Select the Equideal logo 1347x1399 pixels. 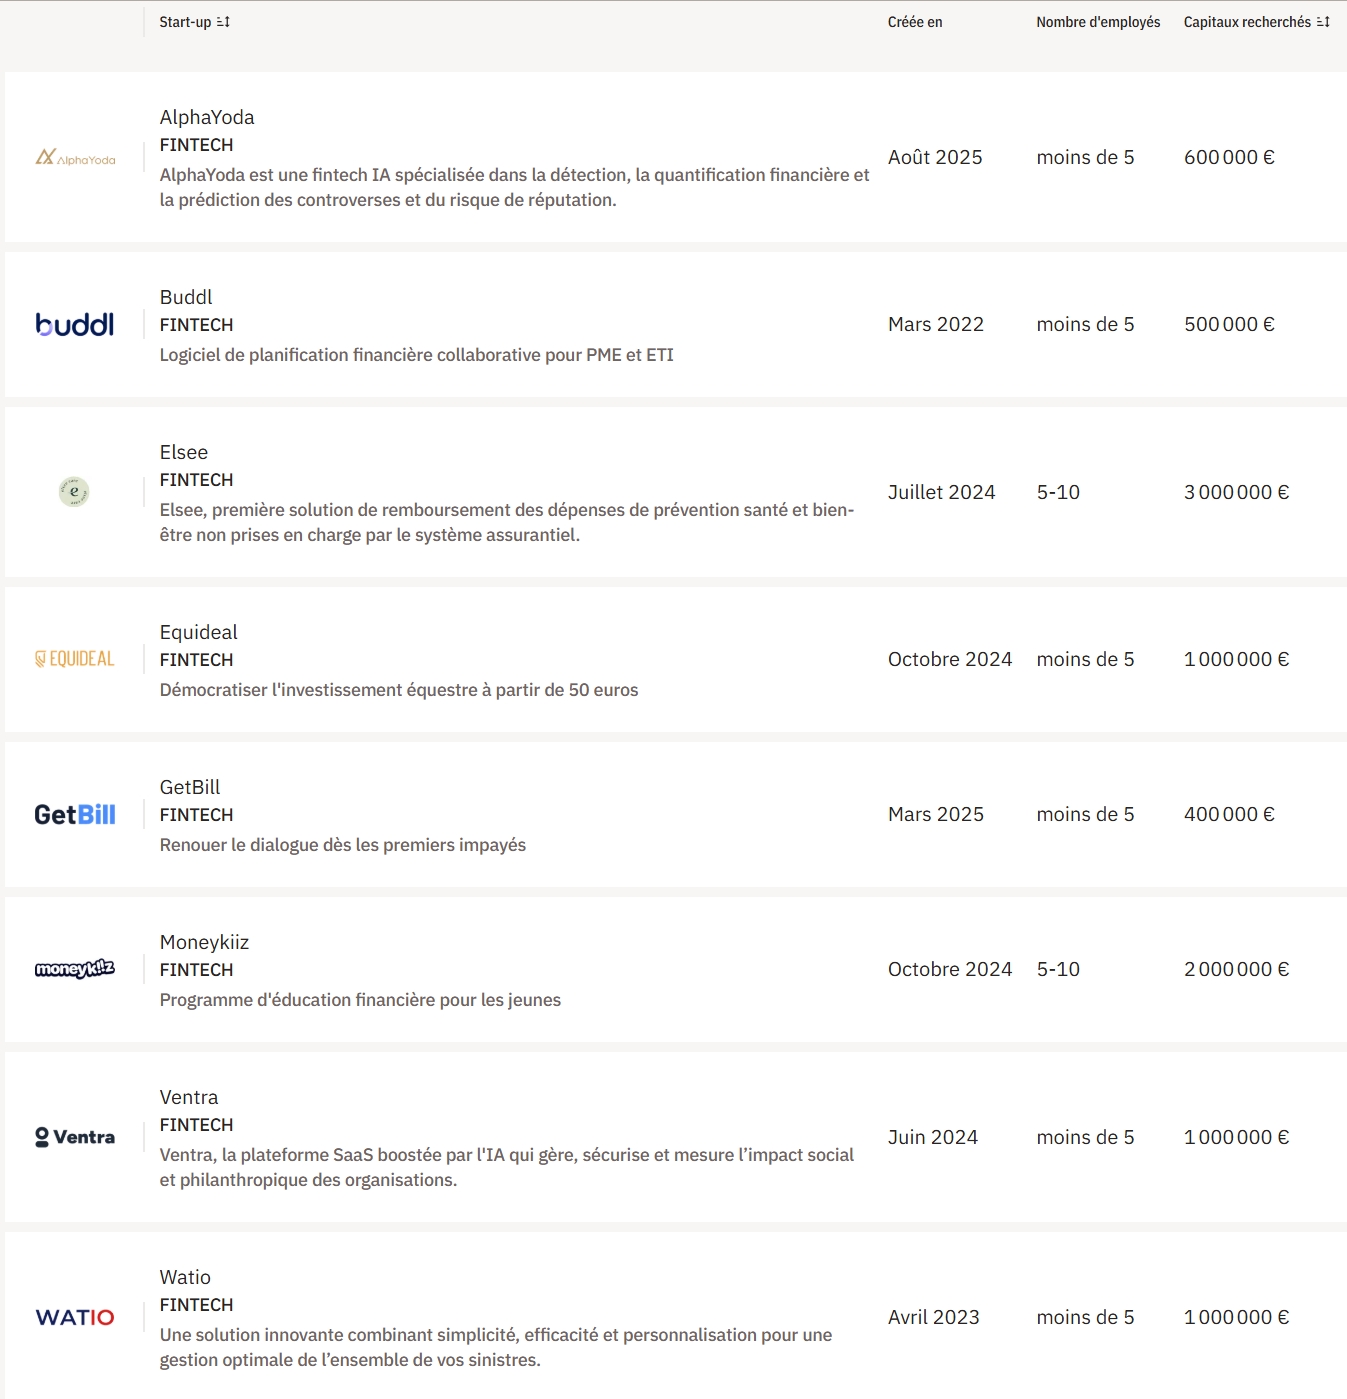[75, 659]
